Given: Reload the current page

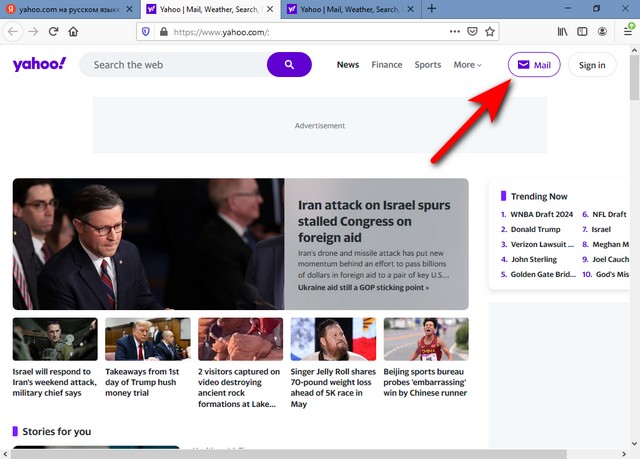Looking at the screenshot, I should coord(53,31).
